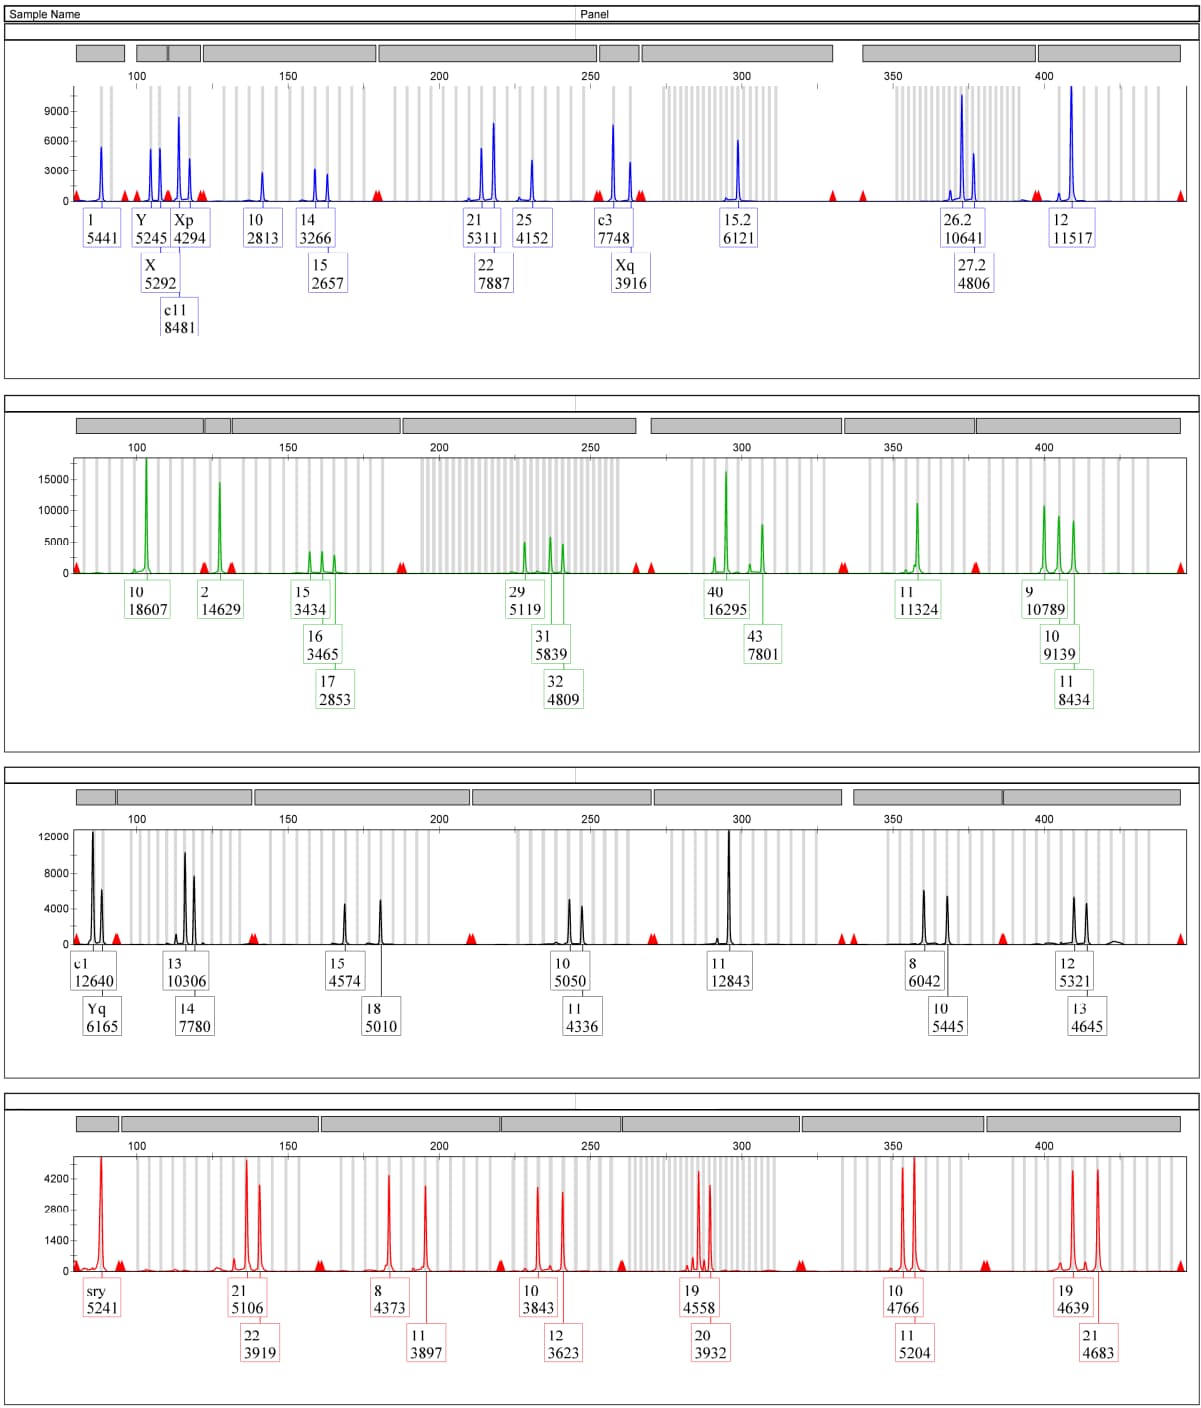Select the '12 11517' blue allele label
This screenshot has height=1408, width=1201.
(1072, 228)
